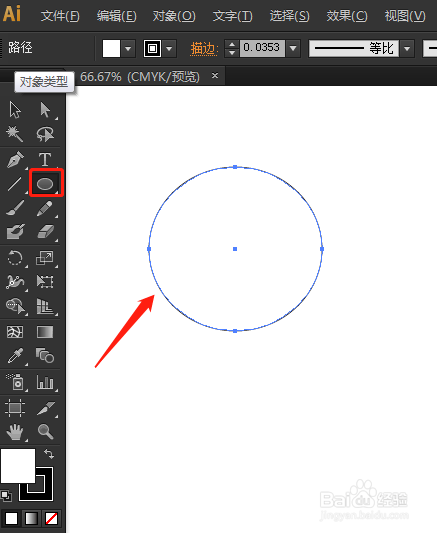Open the 描边 stroke panel link
This screenshot has height=533, width=437.
pos(204,49)
